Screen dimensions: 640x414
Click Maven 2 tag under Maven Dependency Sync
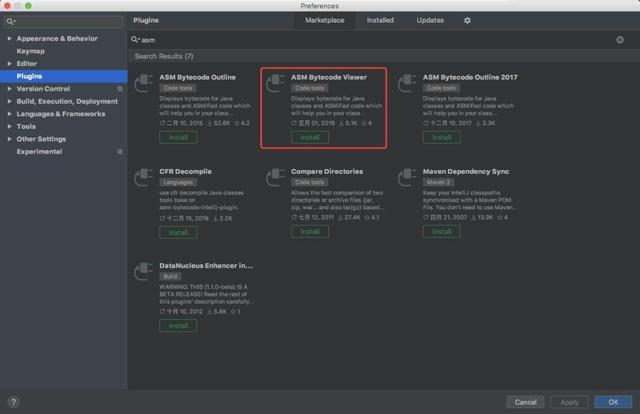click(438, 182)
